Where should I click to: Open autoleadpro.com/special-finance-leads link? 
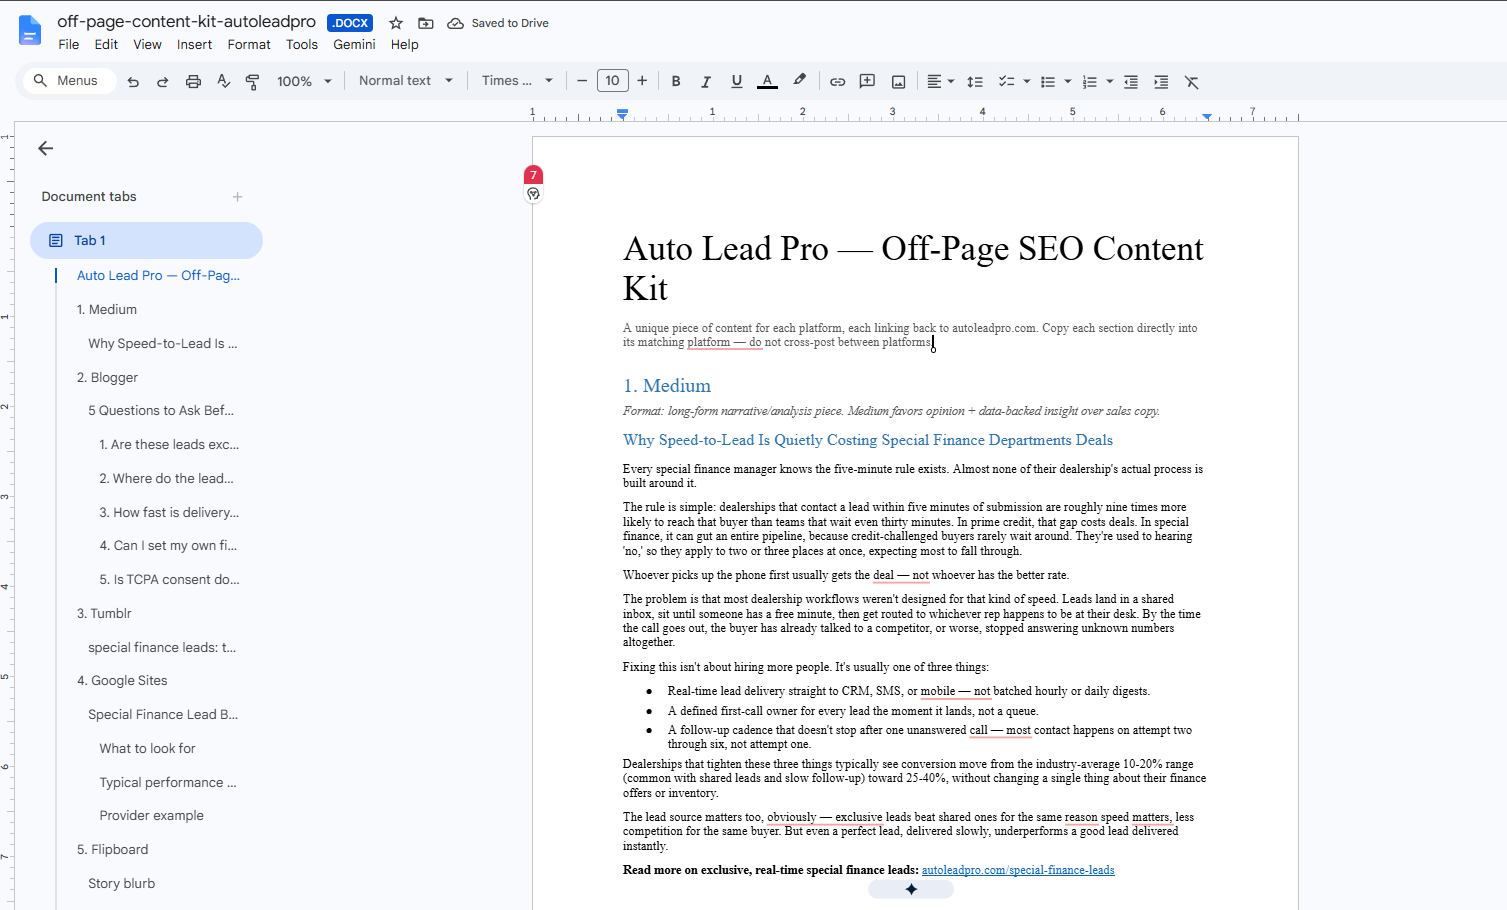click(x=1018, y=870)
